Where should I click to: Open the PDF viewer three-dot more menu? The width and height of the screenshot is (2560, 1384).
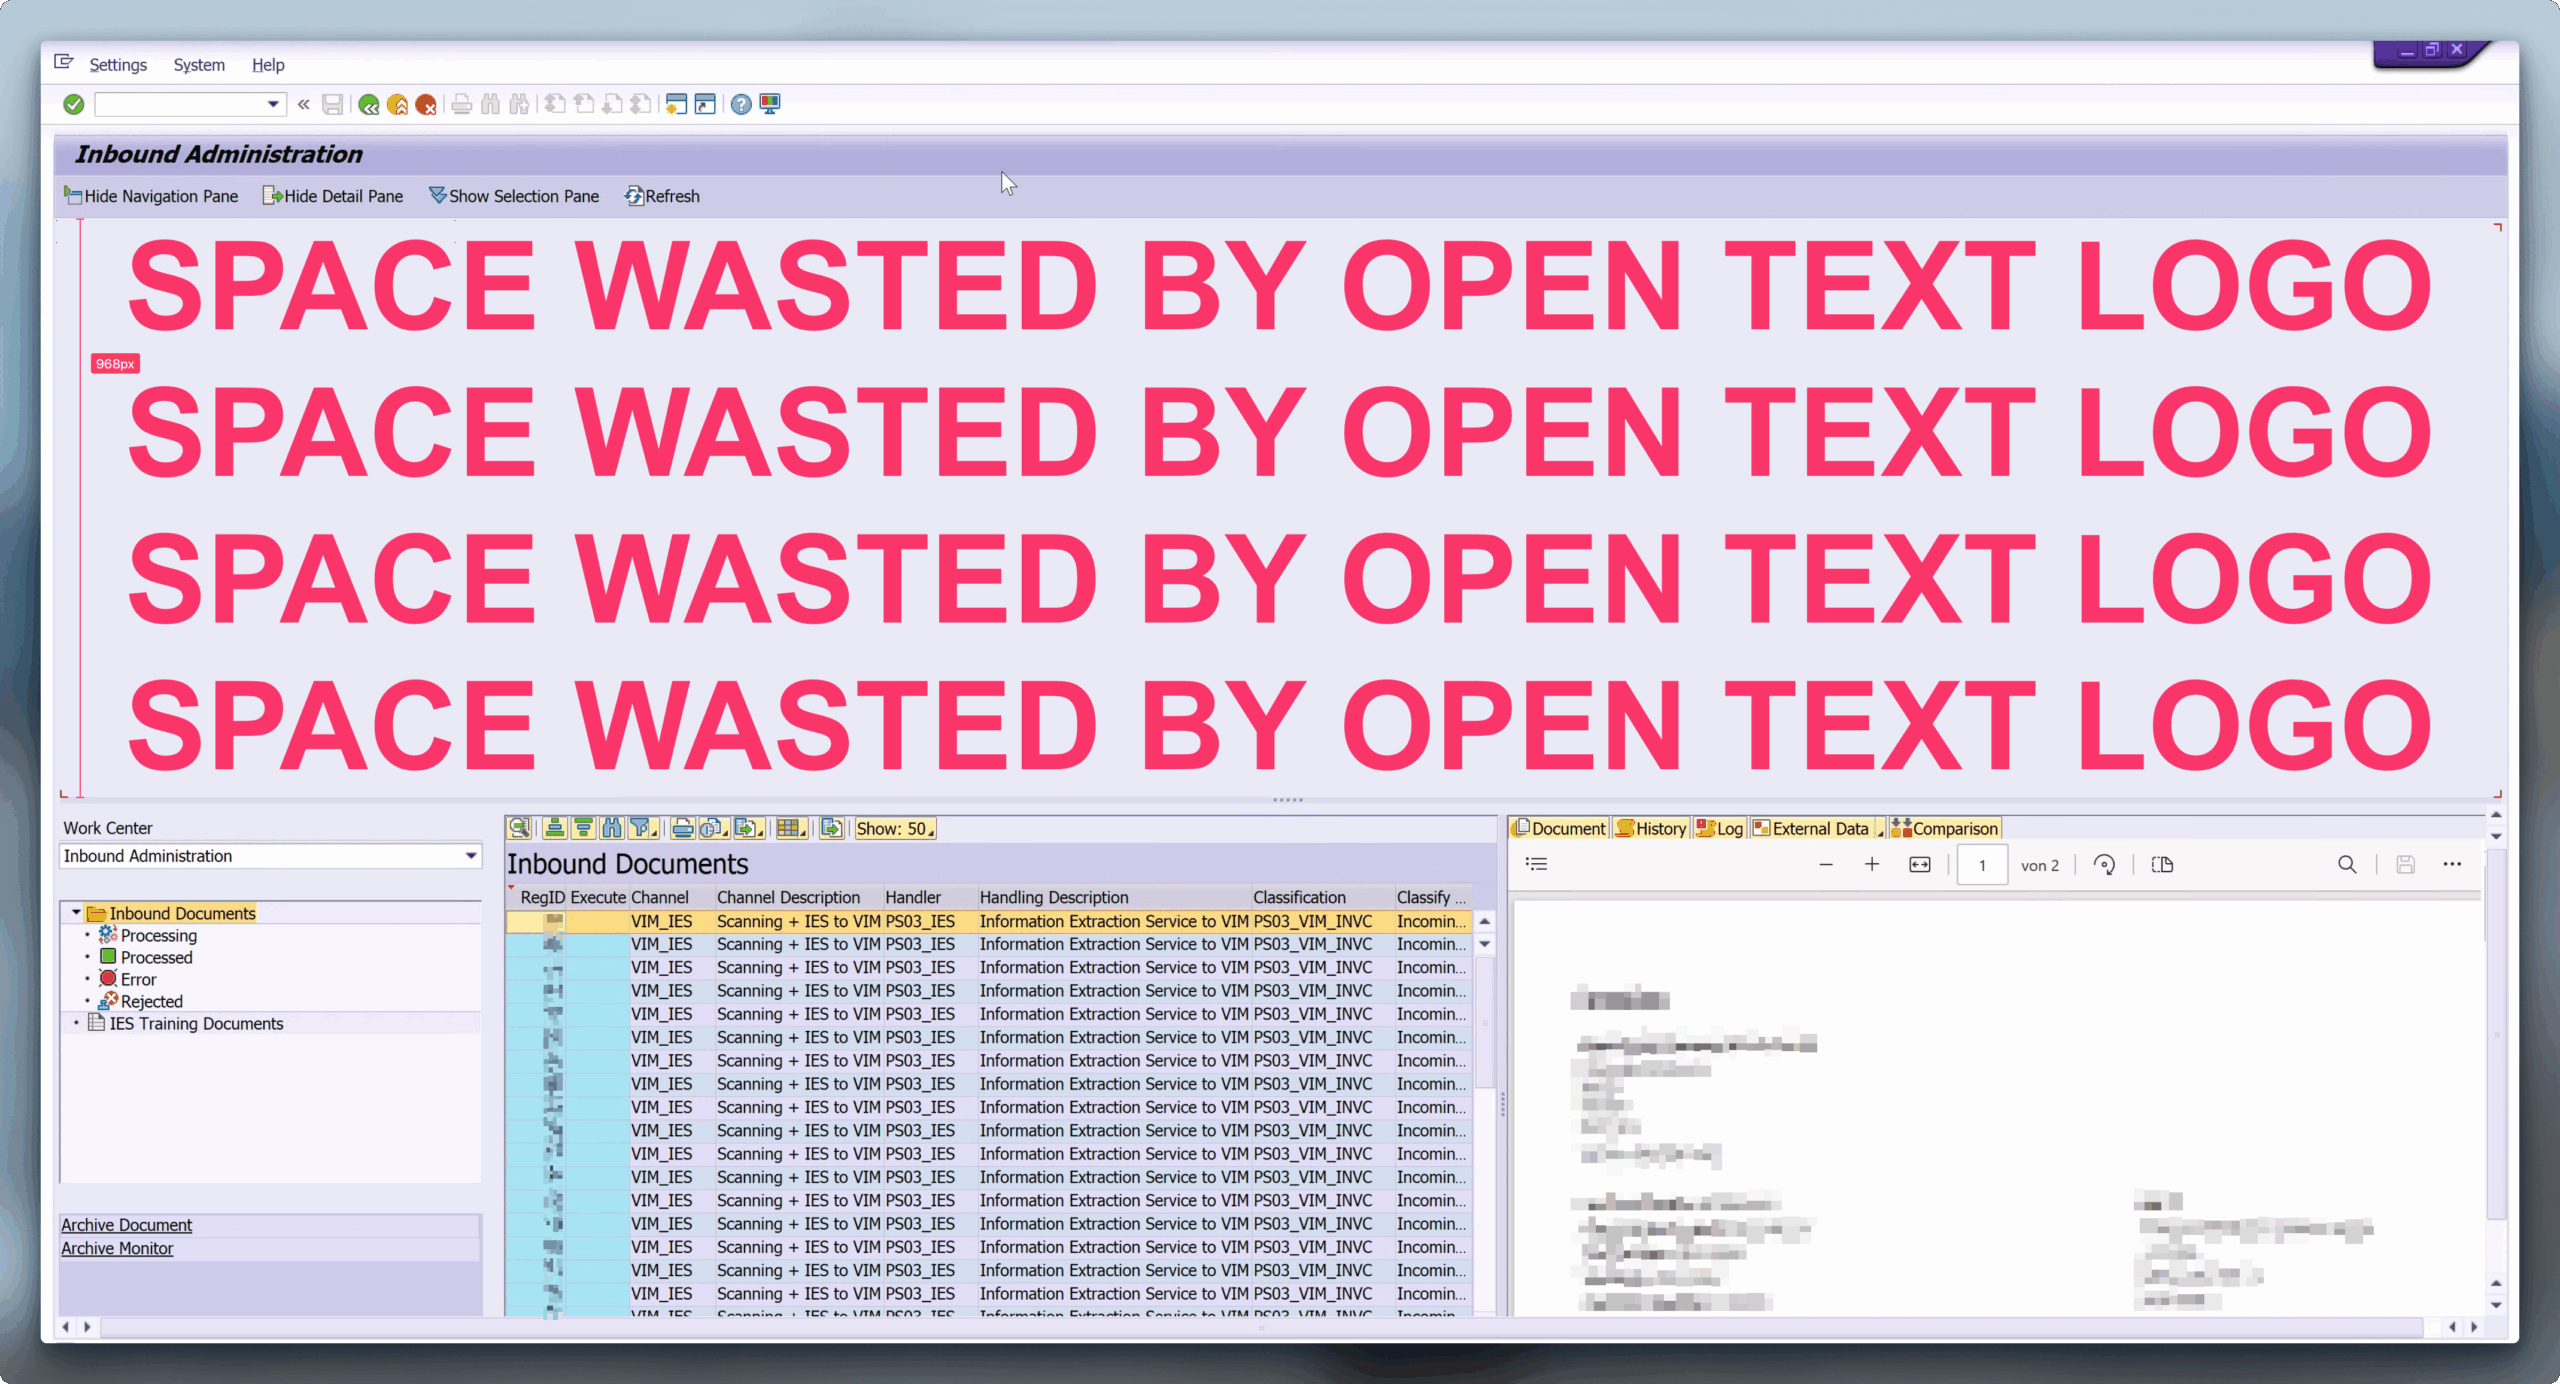click(x=2452, y=865)
